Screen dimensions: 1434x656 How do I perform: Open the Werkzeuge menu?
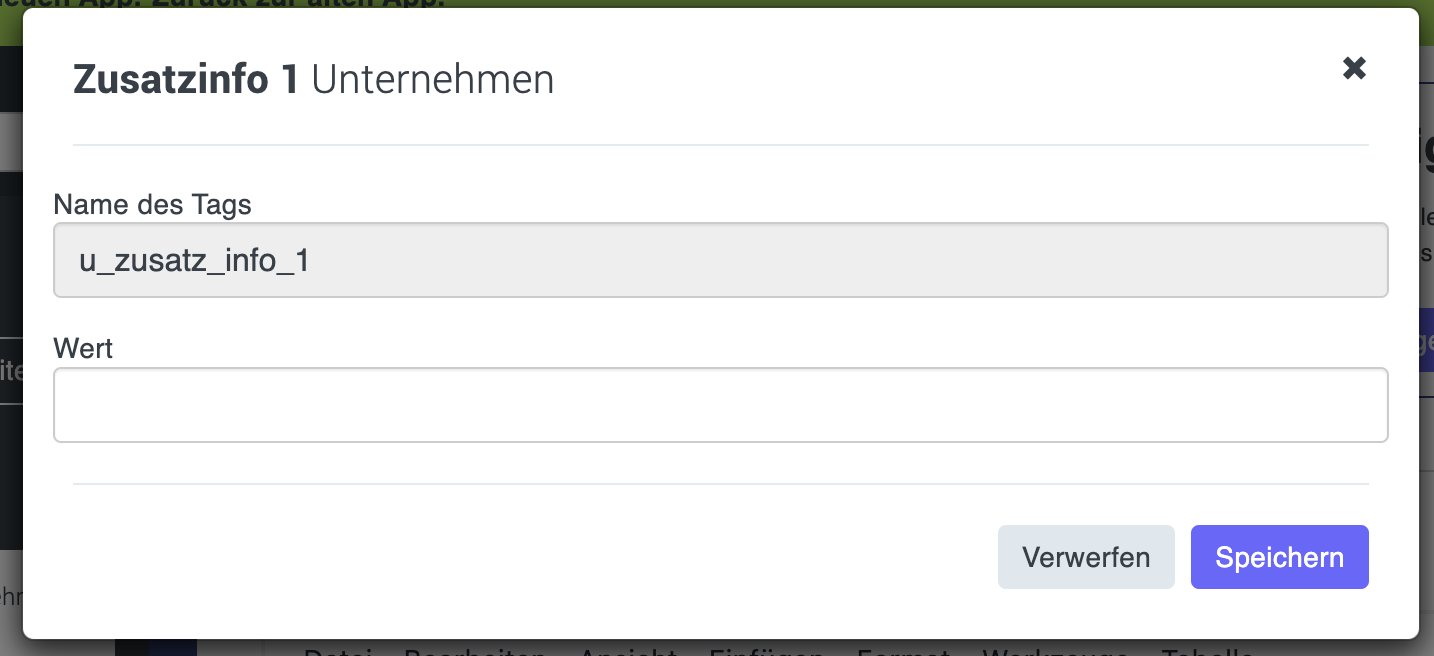coord(1055,650)
